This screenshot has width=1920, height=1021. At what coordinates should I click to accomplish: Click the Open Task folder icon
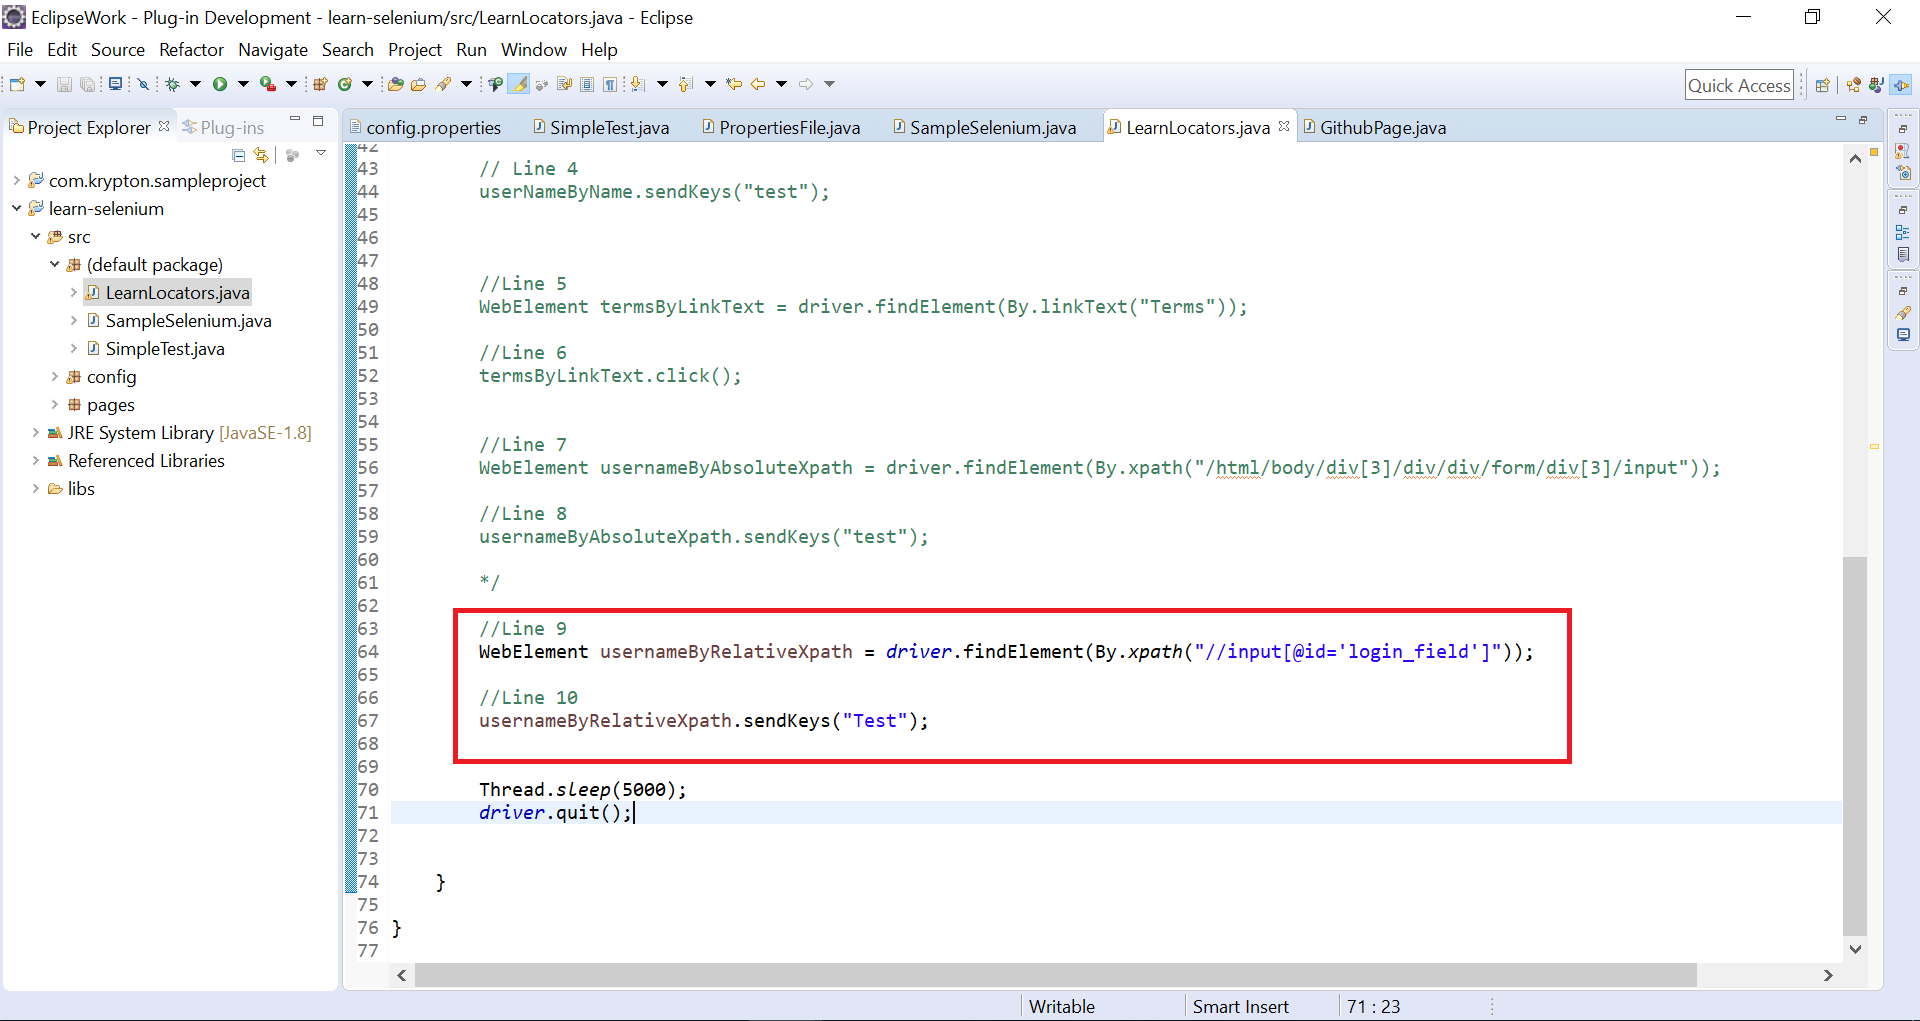[x=419, y=84]
